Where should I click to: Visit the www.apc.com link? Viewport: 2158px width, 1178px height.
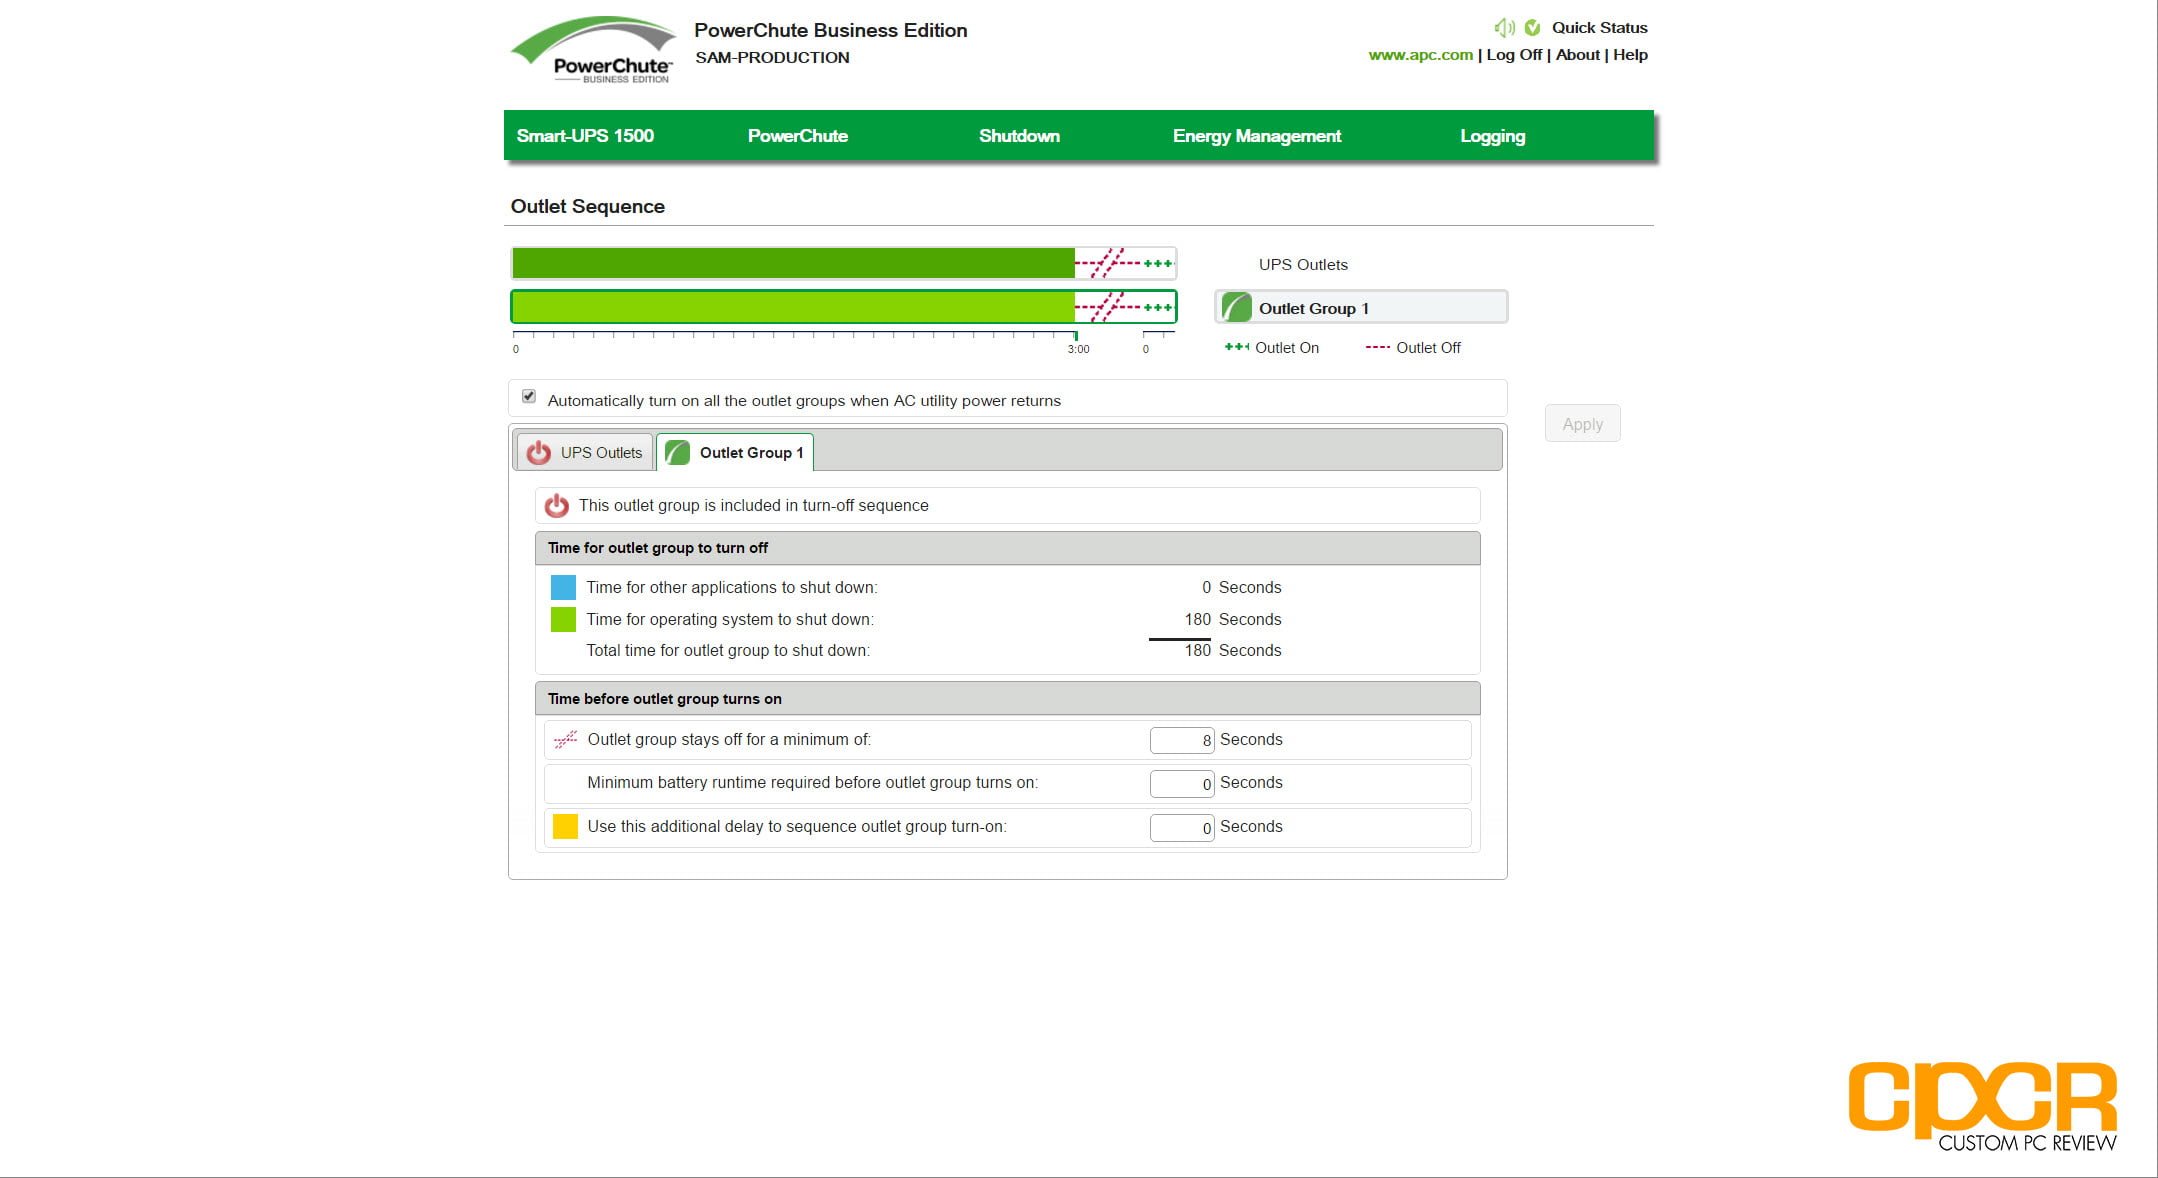pyautogui.click(x=1420, y=55)
